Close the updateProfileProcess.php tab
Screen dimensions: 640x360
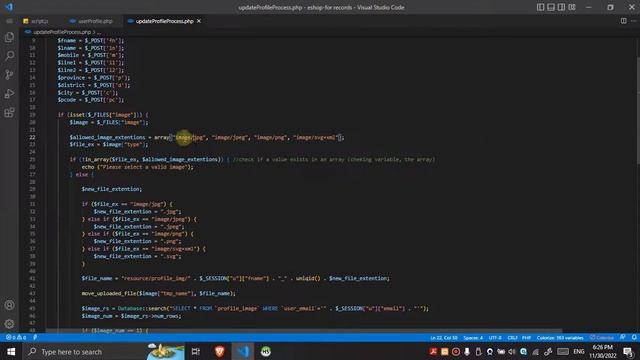pos(199,21)
